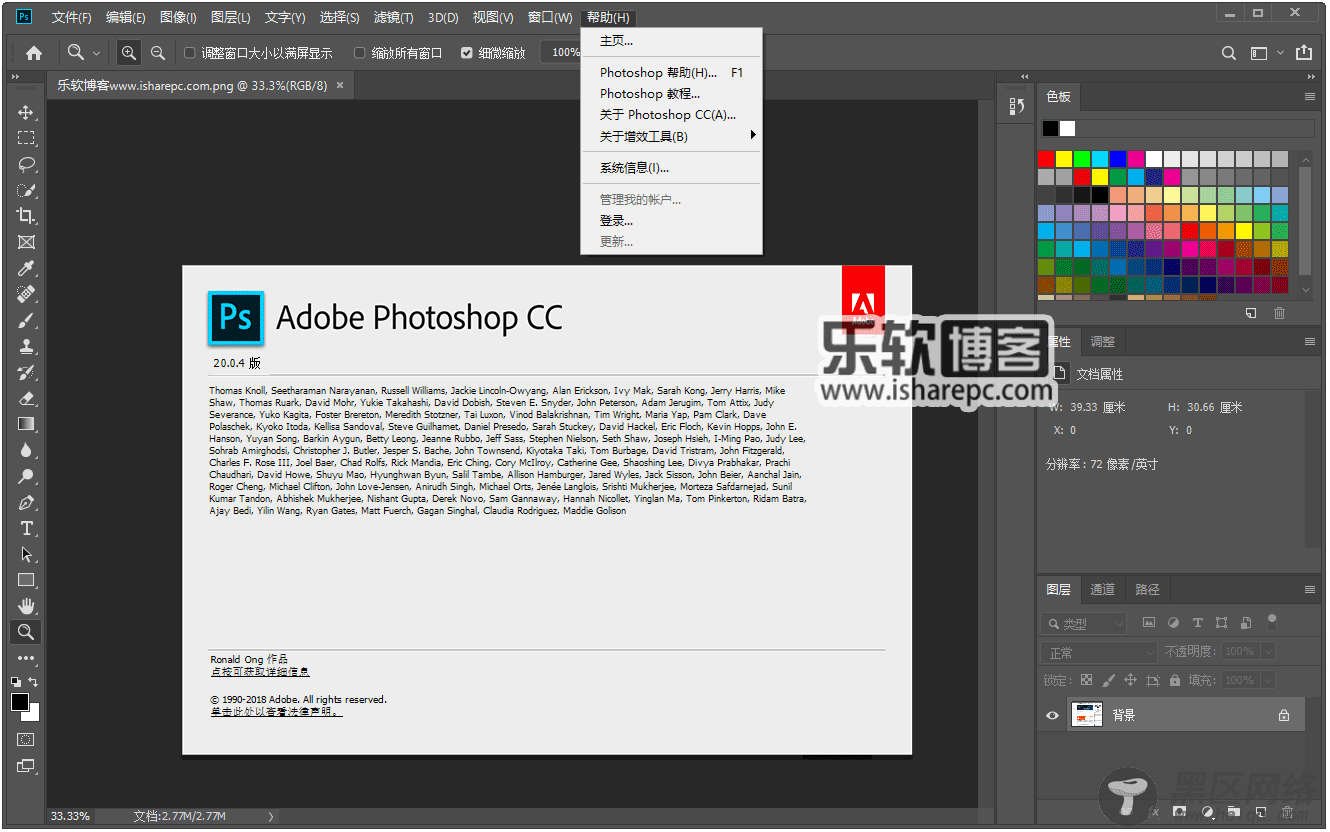Select the Move tool
The width and height of the screenshot is (1330, 832).
26,112
